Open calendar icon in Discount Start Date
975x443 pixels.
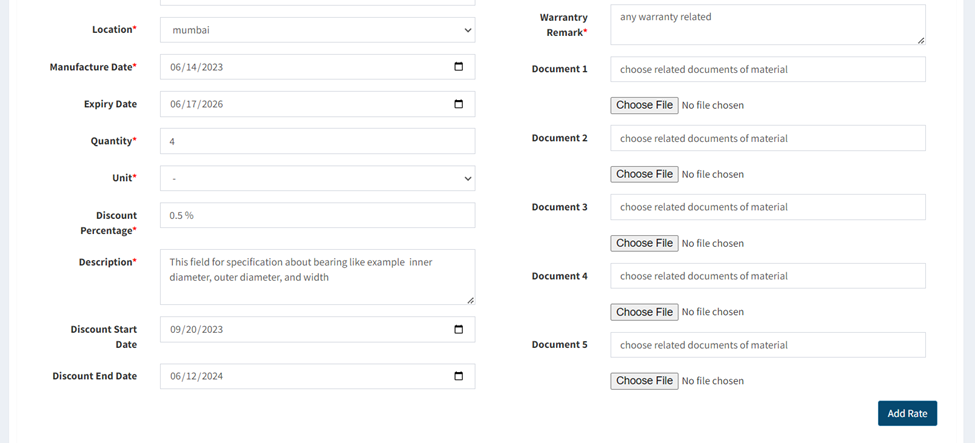pos(459,329)
